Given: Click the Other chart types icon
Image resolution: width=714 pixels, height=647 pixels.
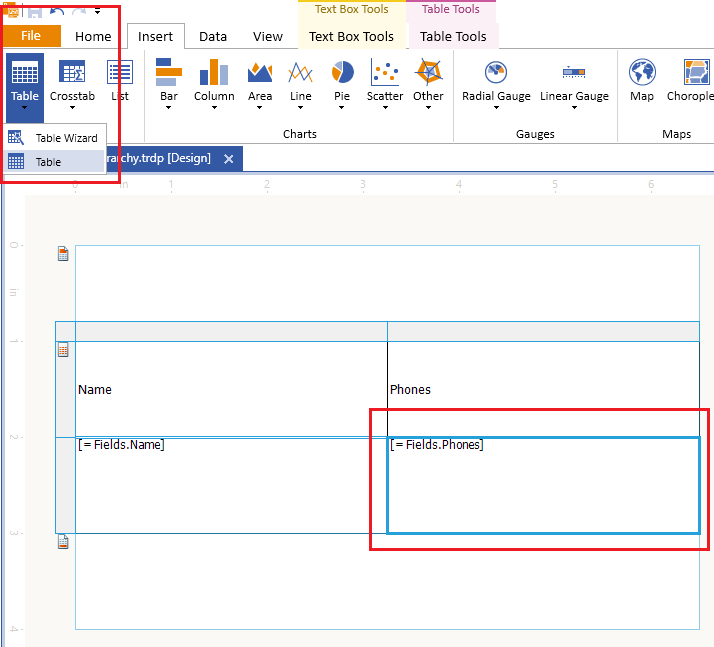Looking at the screenshot, I should (428, 72).
